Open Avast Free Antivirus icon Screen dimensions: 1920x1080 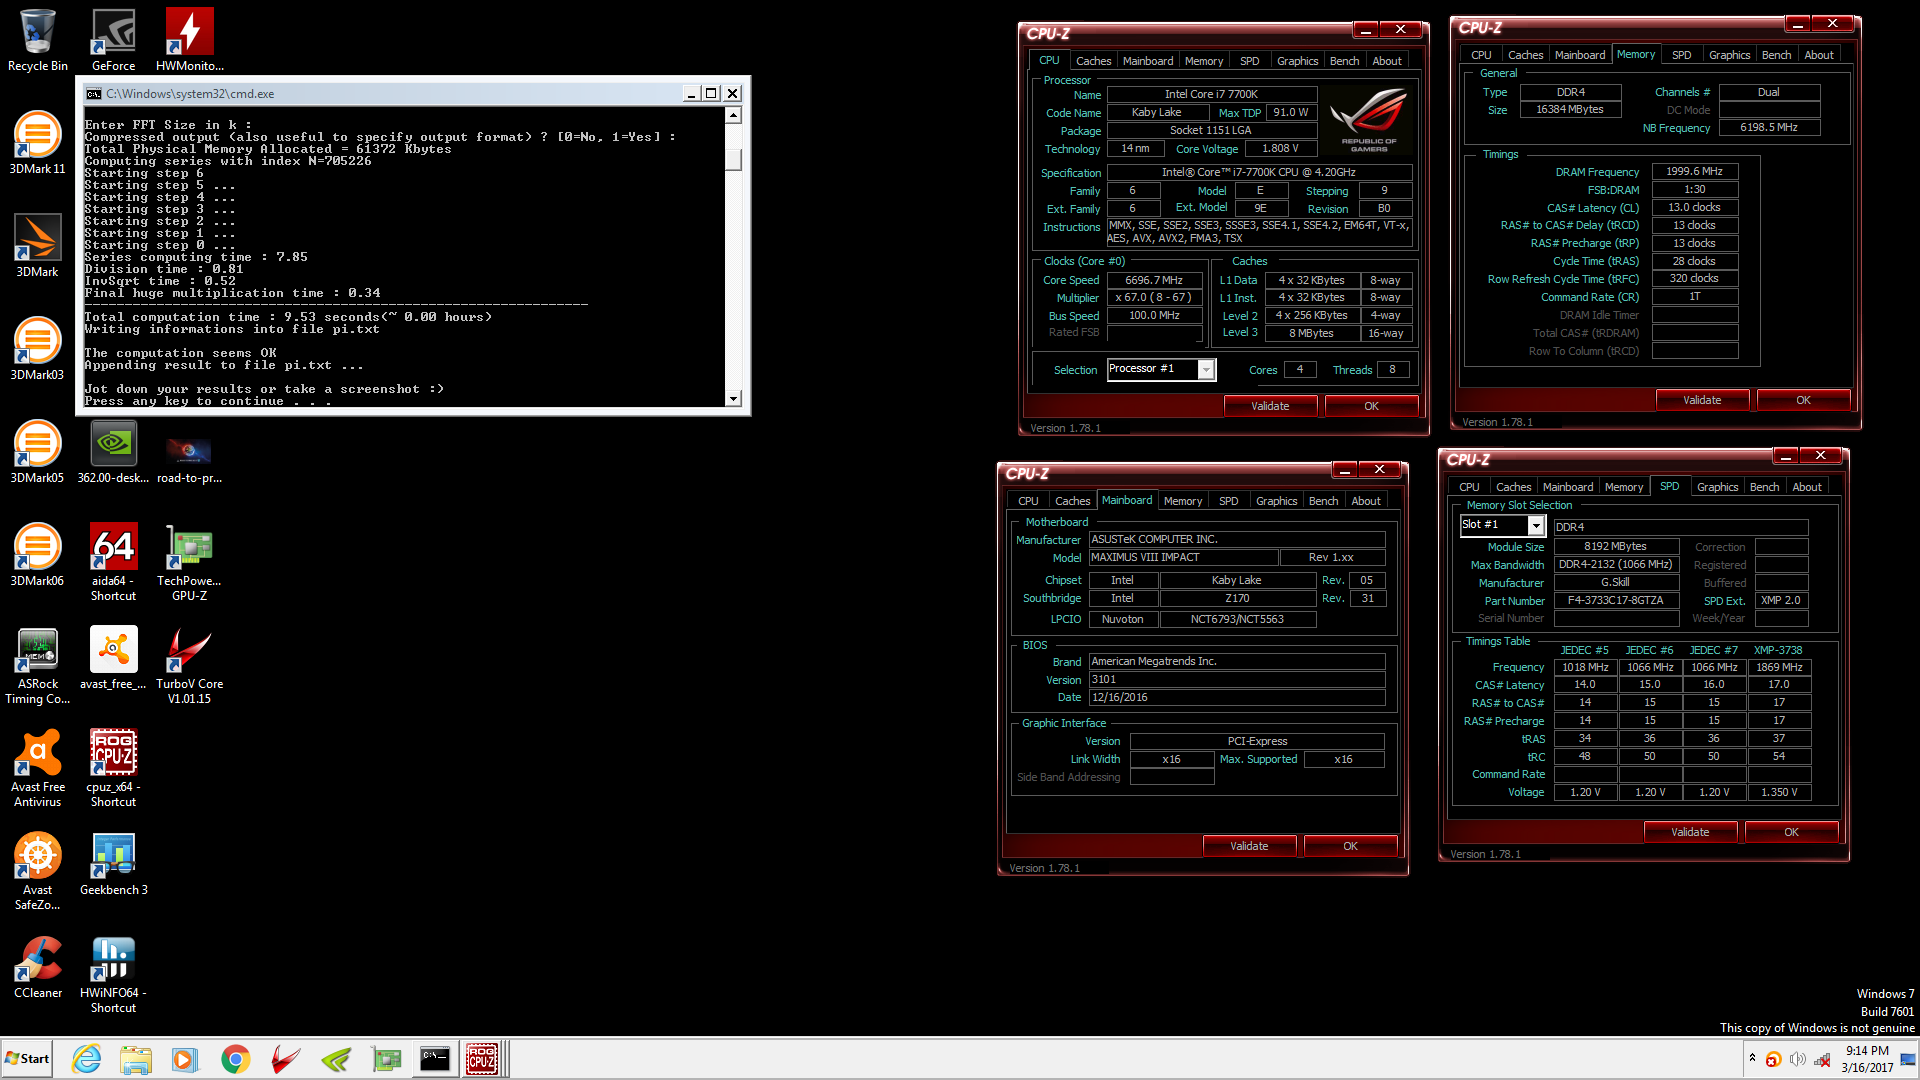(38, 768)
